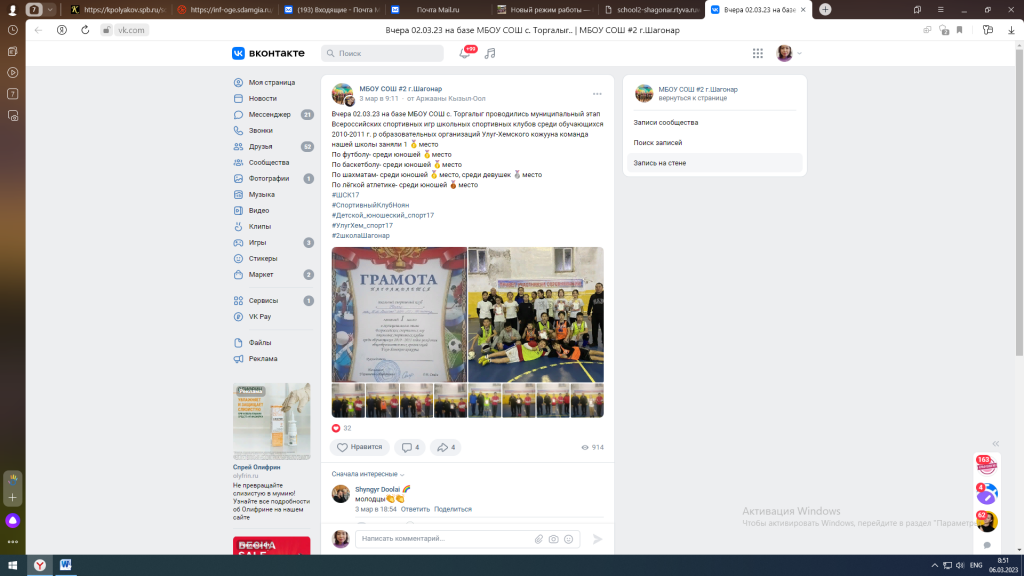This screenshot has height=576, width=1024.
Task: Expand the profile avatar menu in header
Action: (788, 53)
